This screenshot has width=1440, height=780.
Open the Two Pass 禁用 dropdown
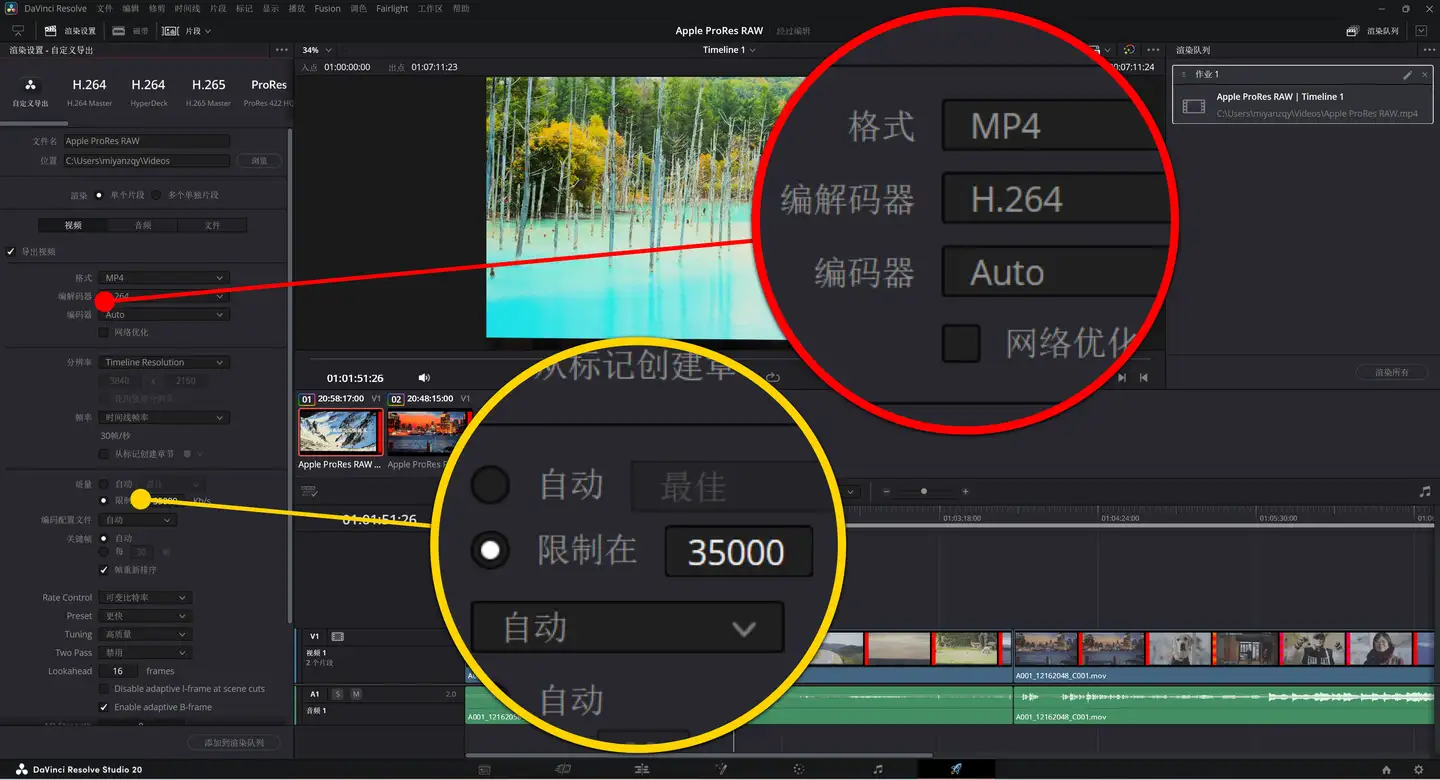click(x=145, y=652)
